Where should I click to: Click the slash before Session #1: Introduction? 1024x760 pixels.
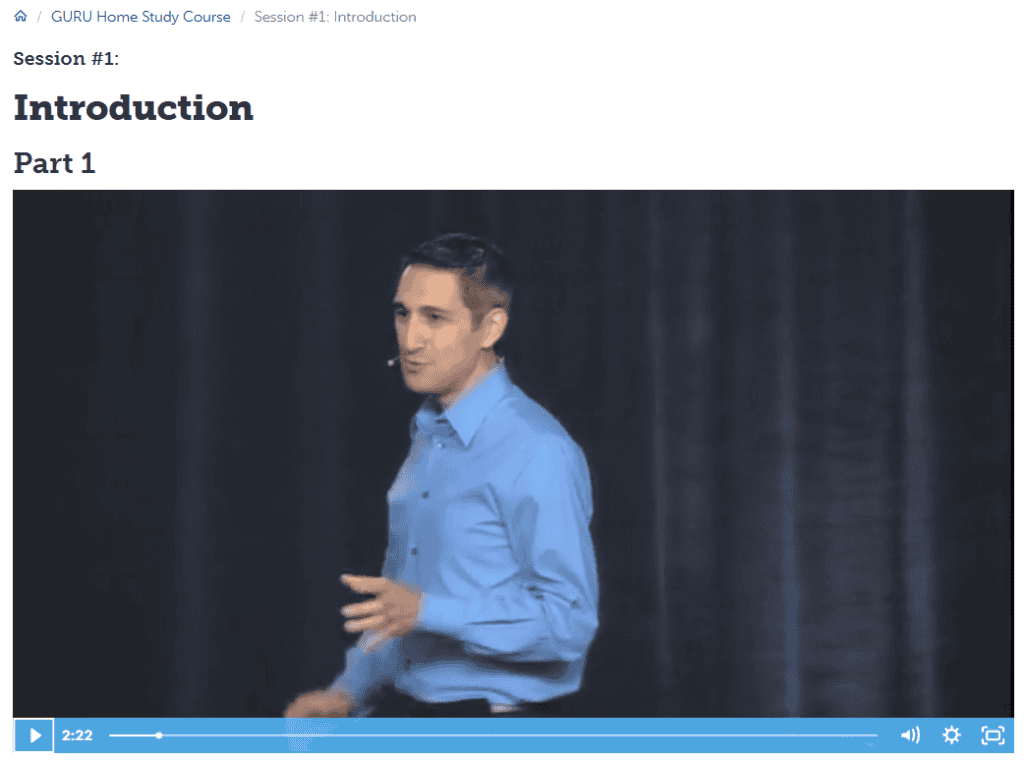coord(242,17)
